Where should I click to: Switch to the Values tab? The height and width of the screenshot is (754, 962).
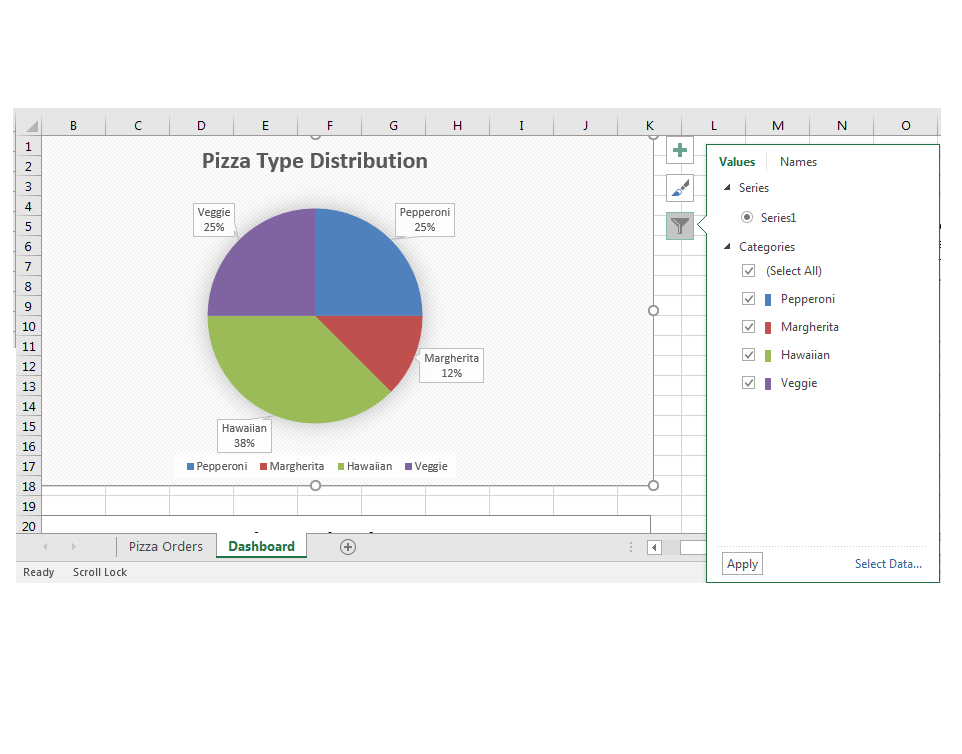coord(737,162)
